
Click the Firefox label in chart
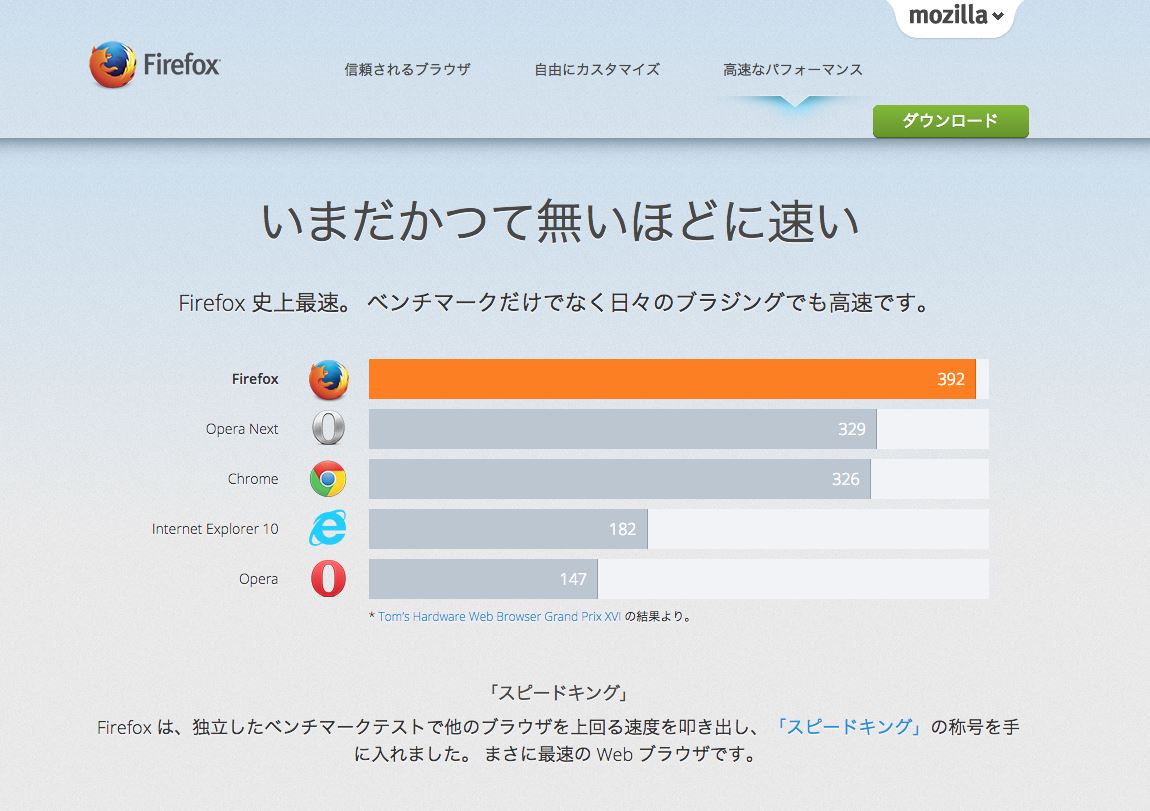pyautogui.click(x=255, y=379)
